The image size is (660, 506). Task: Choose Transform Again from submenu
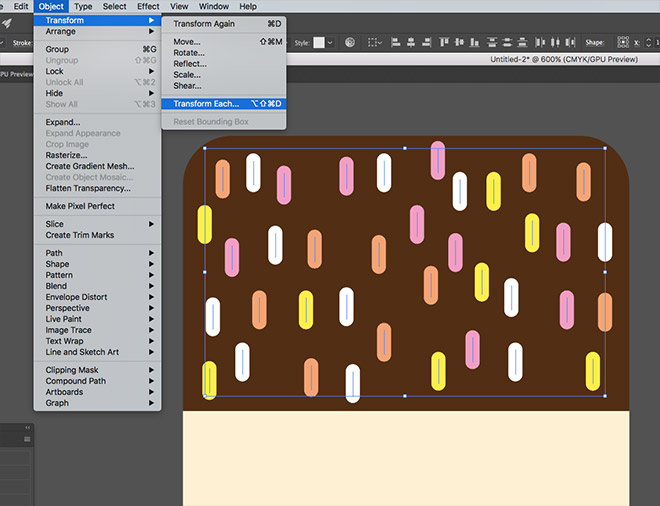tap(224, 24)
